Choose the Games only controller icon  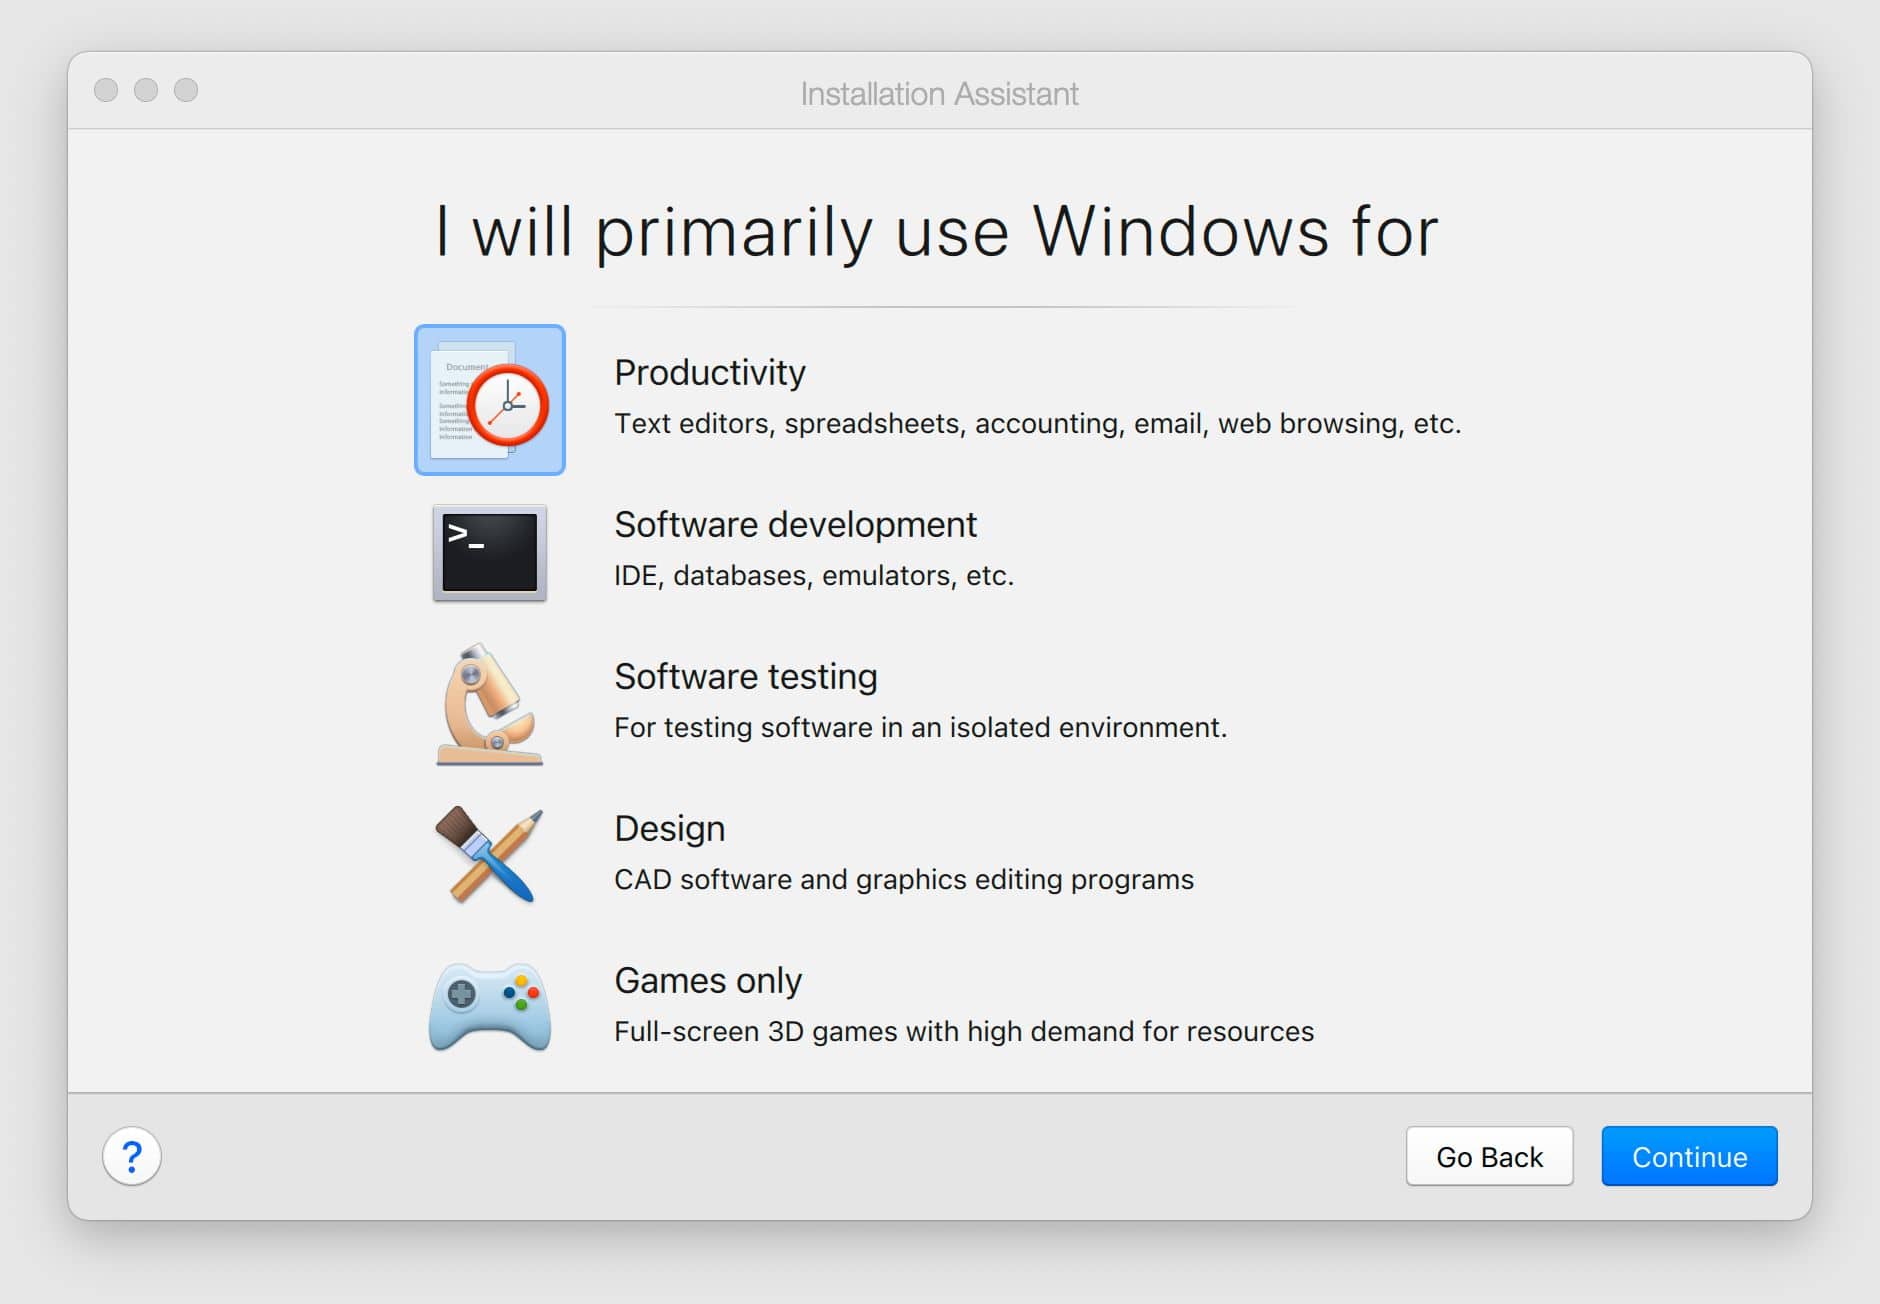coord(489,1006)
